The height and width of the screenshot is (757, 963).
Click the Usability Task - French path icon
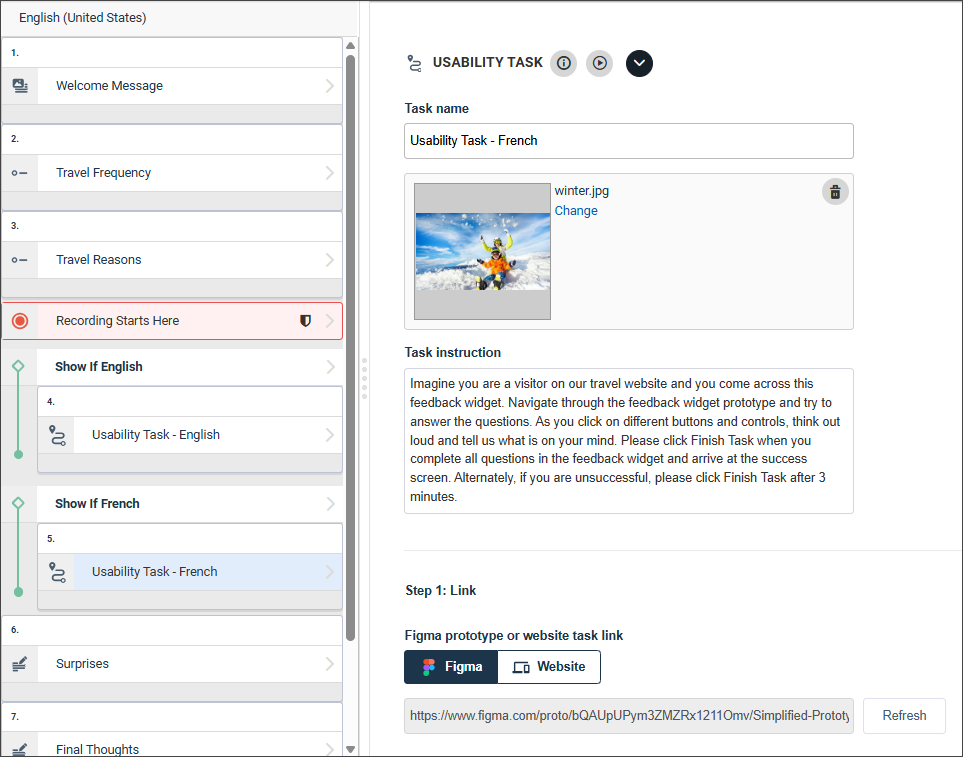tap(57, 572)
